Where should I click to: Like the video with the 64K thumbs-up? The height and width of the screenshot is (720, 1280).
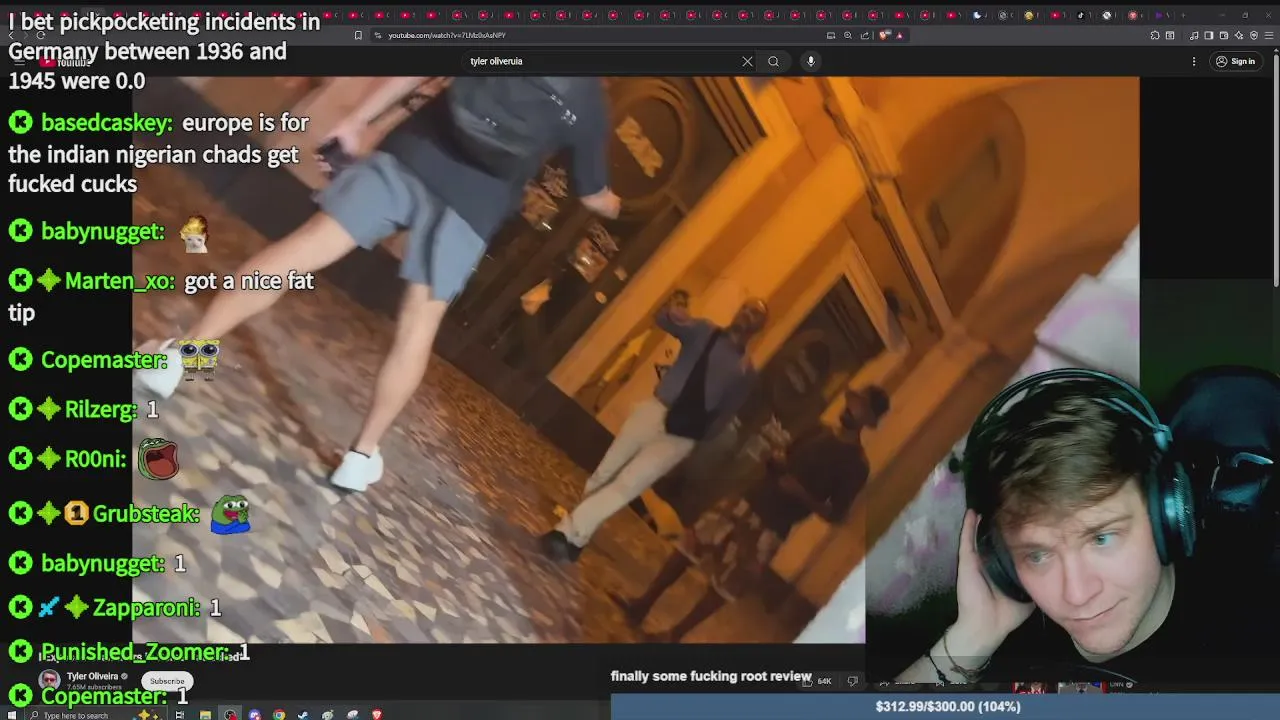[x=818, y=681]
